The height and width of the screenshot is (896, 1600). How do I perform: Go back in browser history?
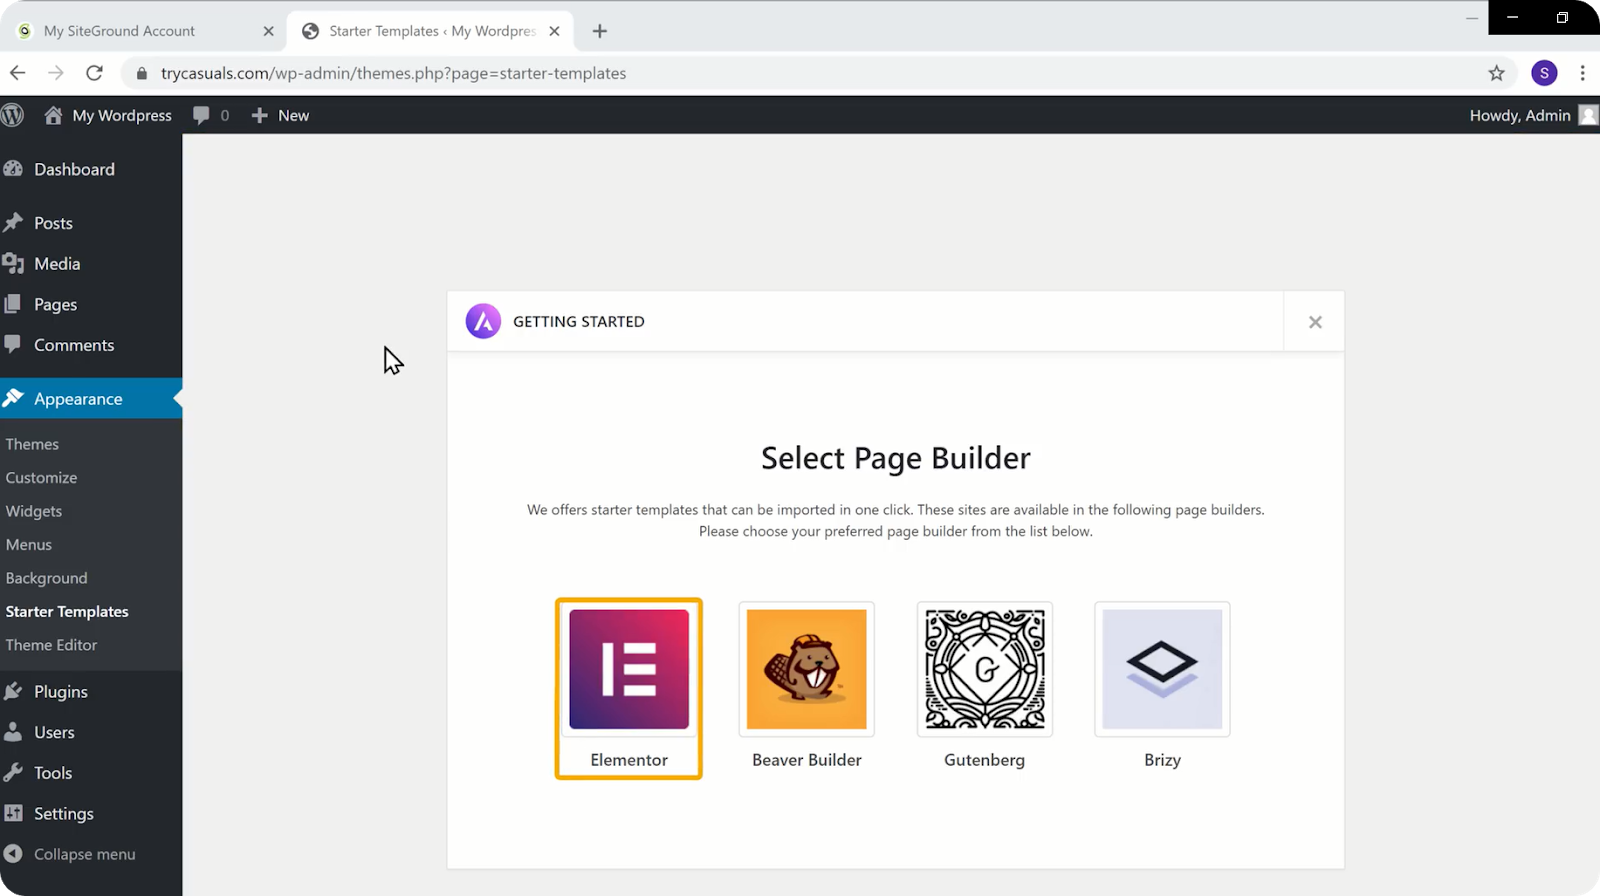point(18,73)
